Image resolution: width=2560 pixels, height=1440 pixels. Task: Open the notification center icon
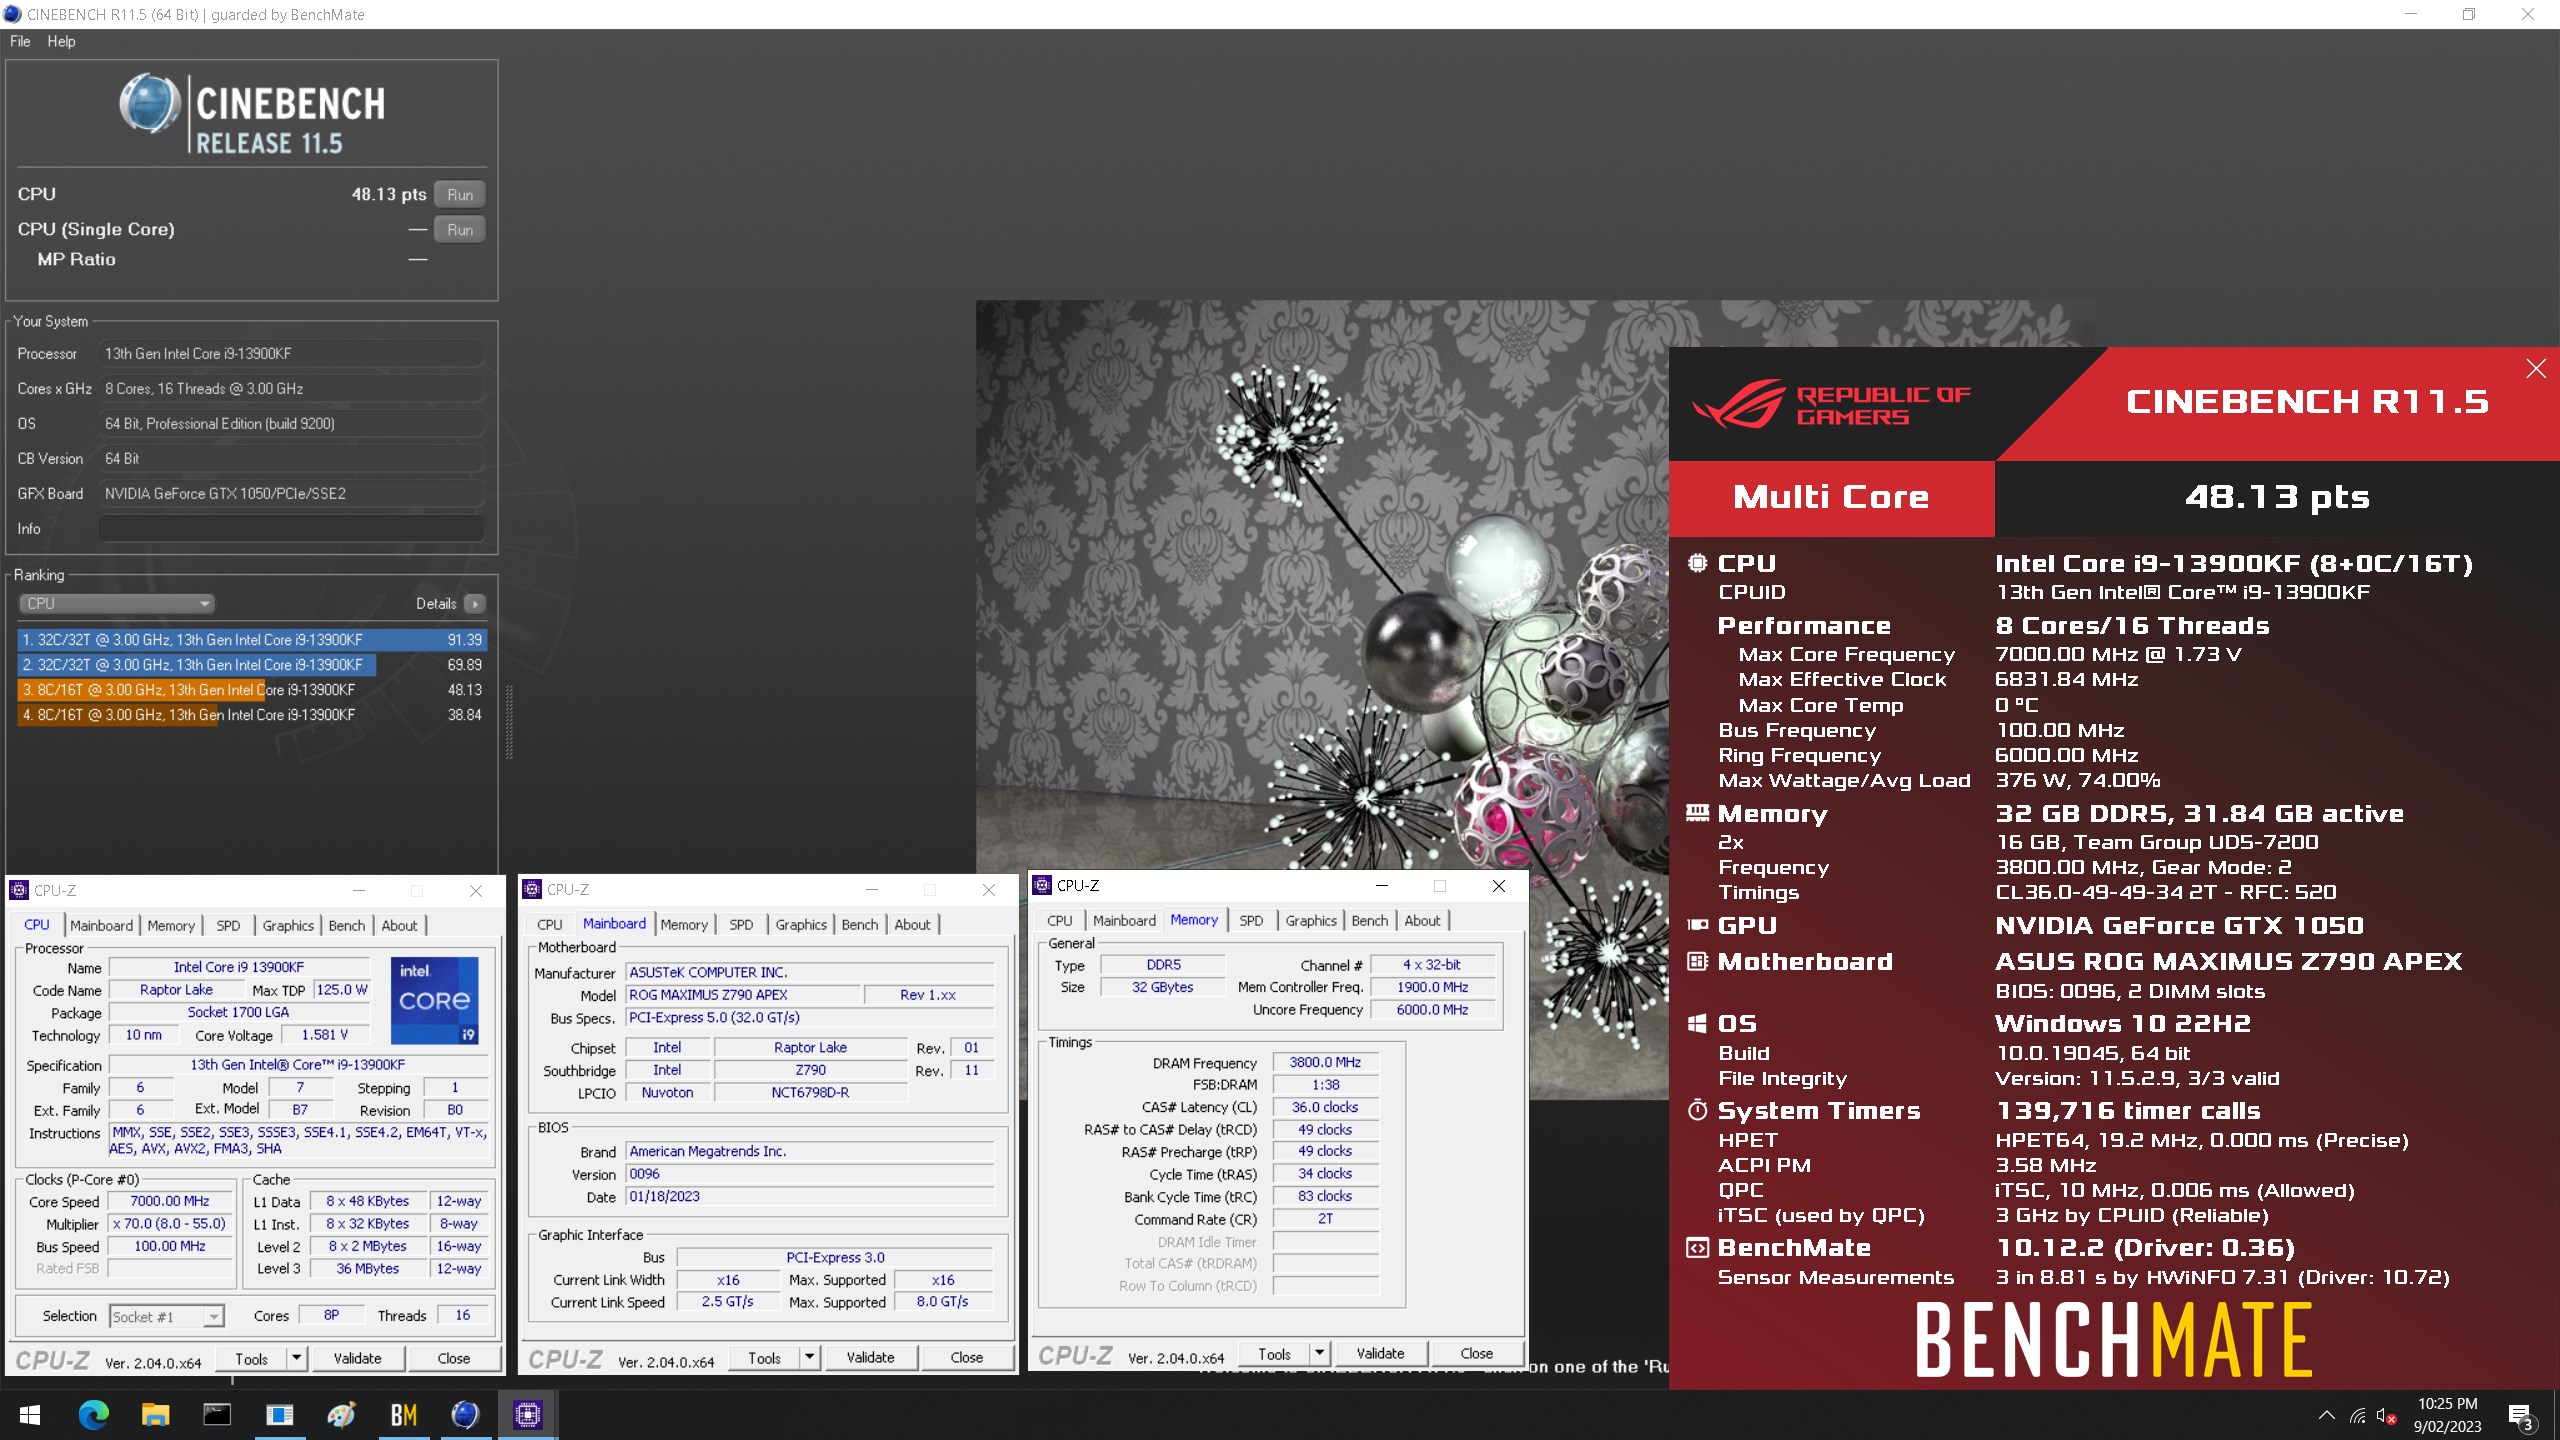tap(2520, 1415)
